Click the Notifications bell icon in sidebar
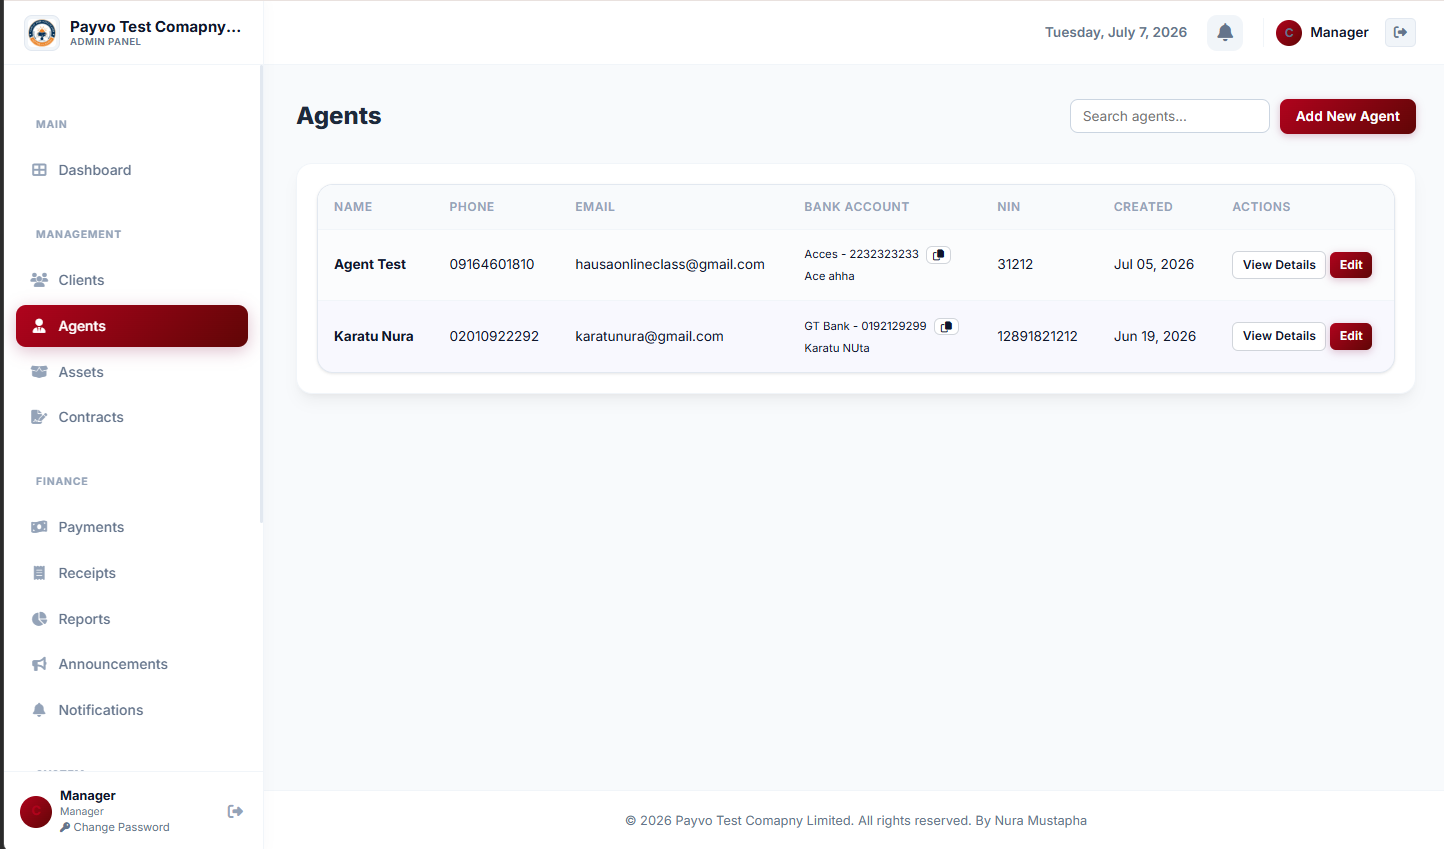The height and width of the screenshot is (849, 1444). coord(39,710)
